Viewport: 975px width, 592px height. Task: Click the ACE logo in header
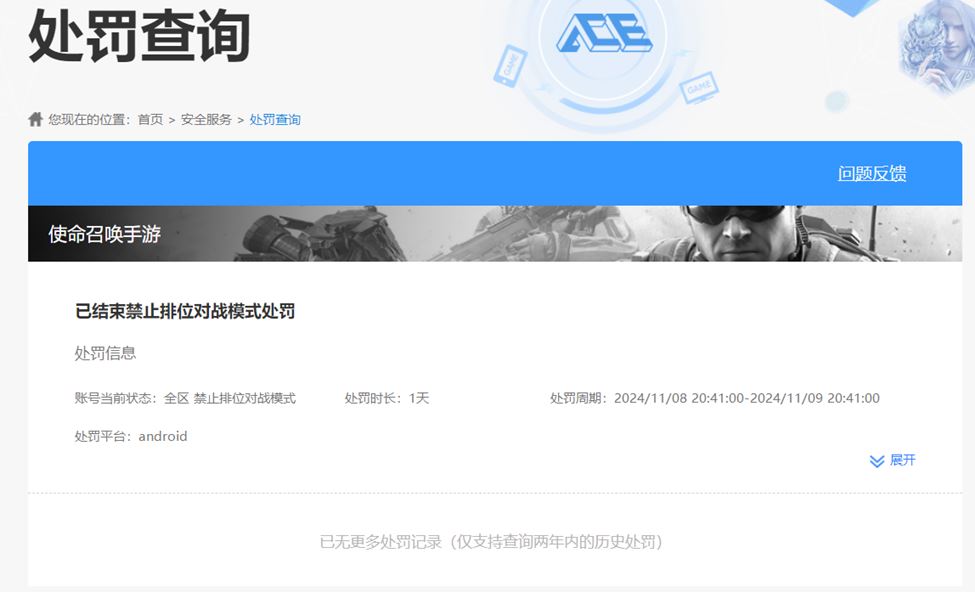point(604,32)
